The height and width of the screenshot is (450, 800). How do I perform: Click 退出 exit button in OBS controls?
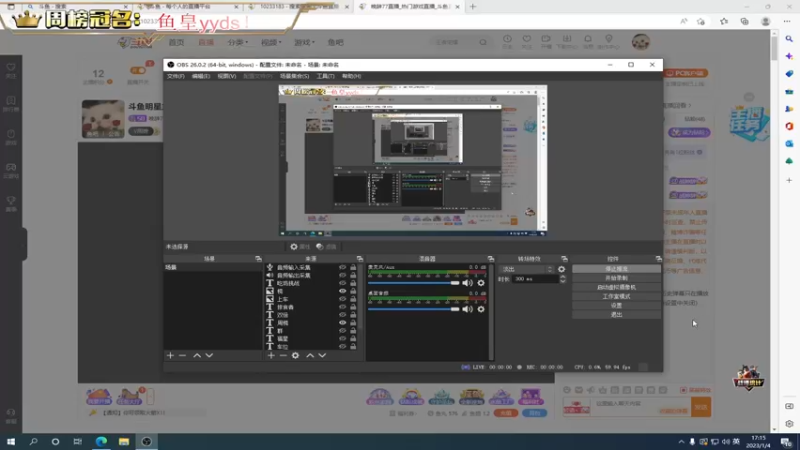[616, 315]
